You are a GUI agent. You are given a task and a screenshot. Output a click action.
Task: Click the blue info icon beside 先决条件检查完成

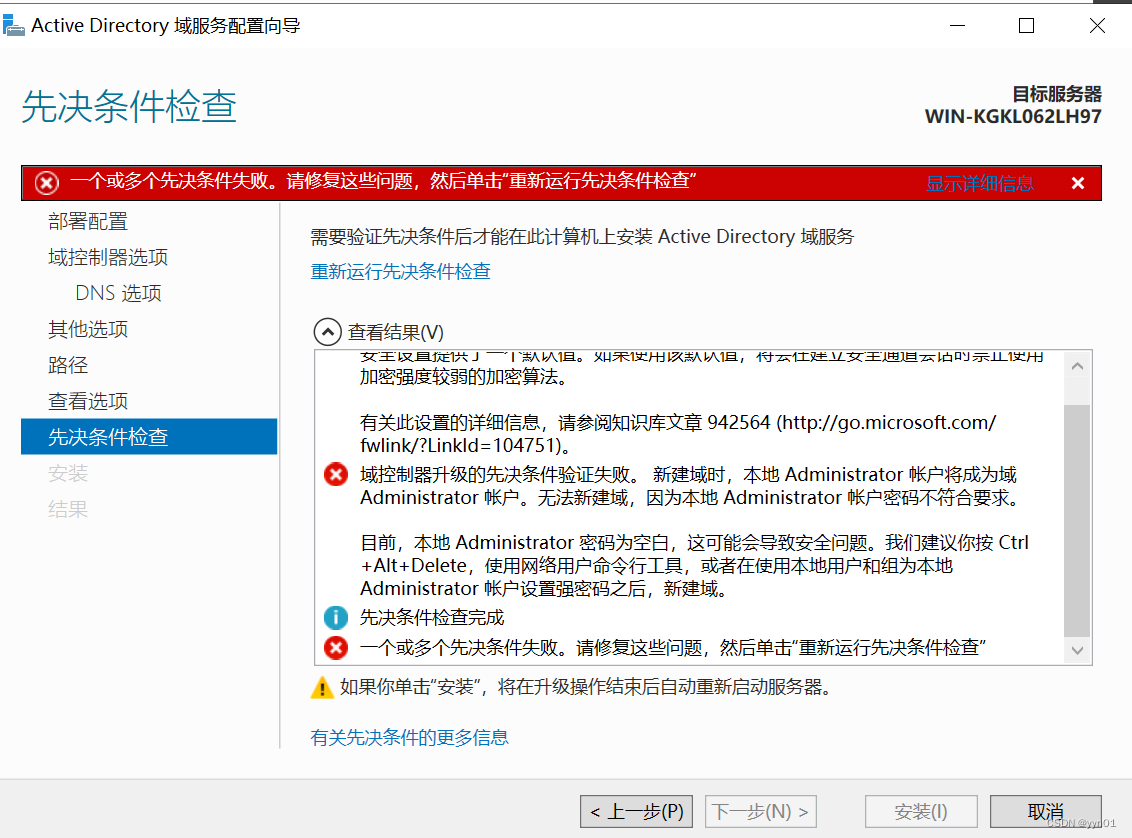coord(336,617)
